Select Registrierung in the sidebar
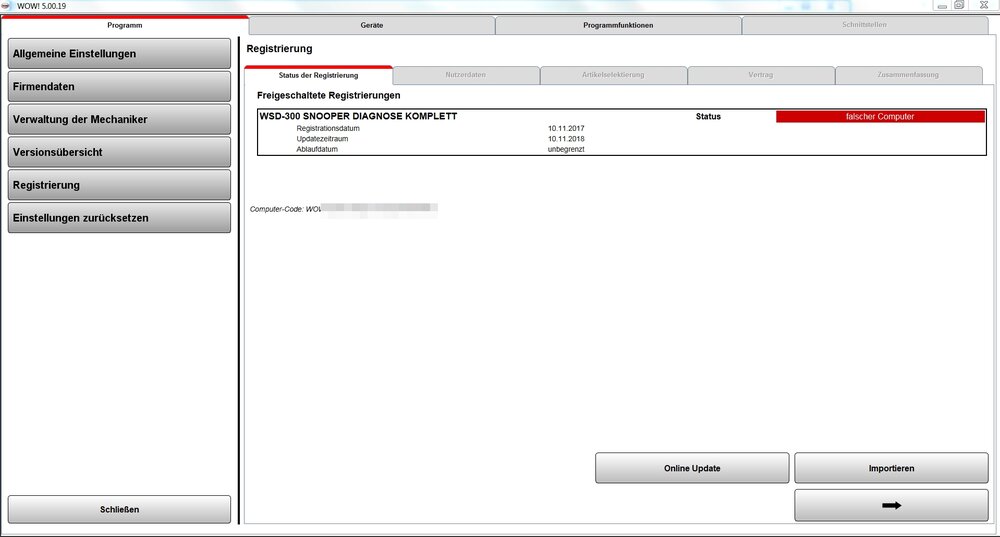This screenshot has width=1000, height=537. click(119, 185)
